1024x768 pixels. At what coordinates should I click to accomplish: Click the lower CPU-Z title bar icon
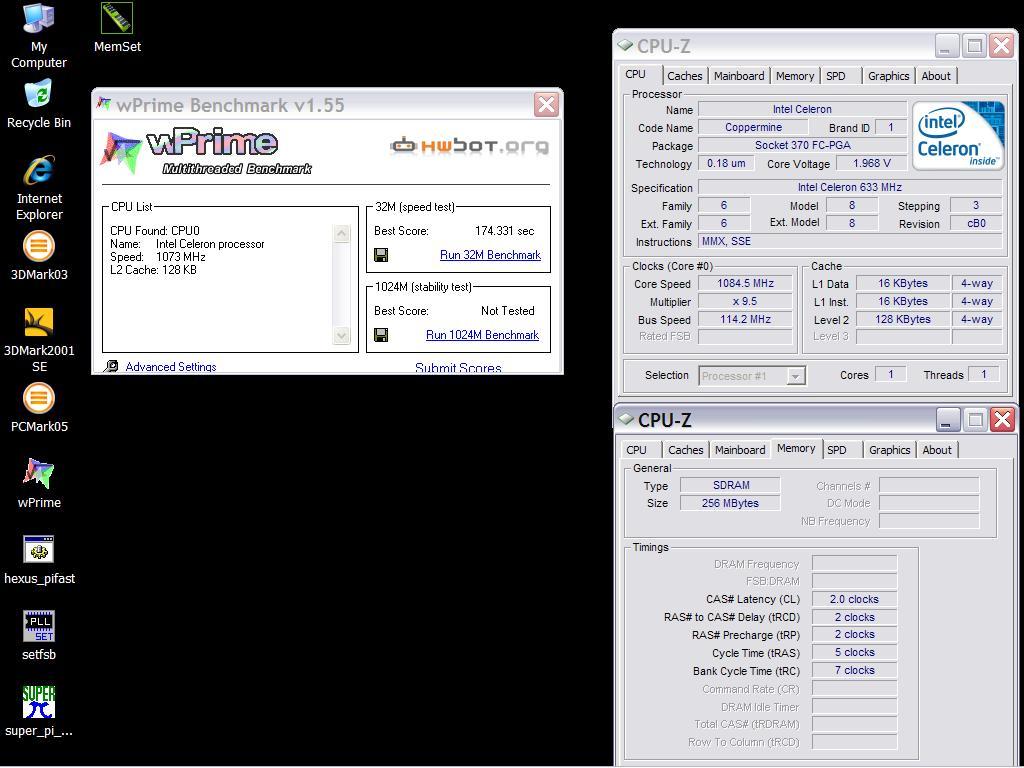point(626,419)
